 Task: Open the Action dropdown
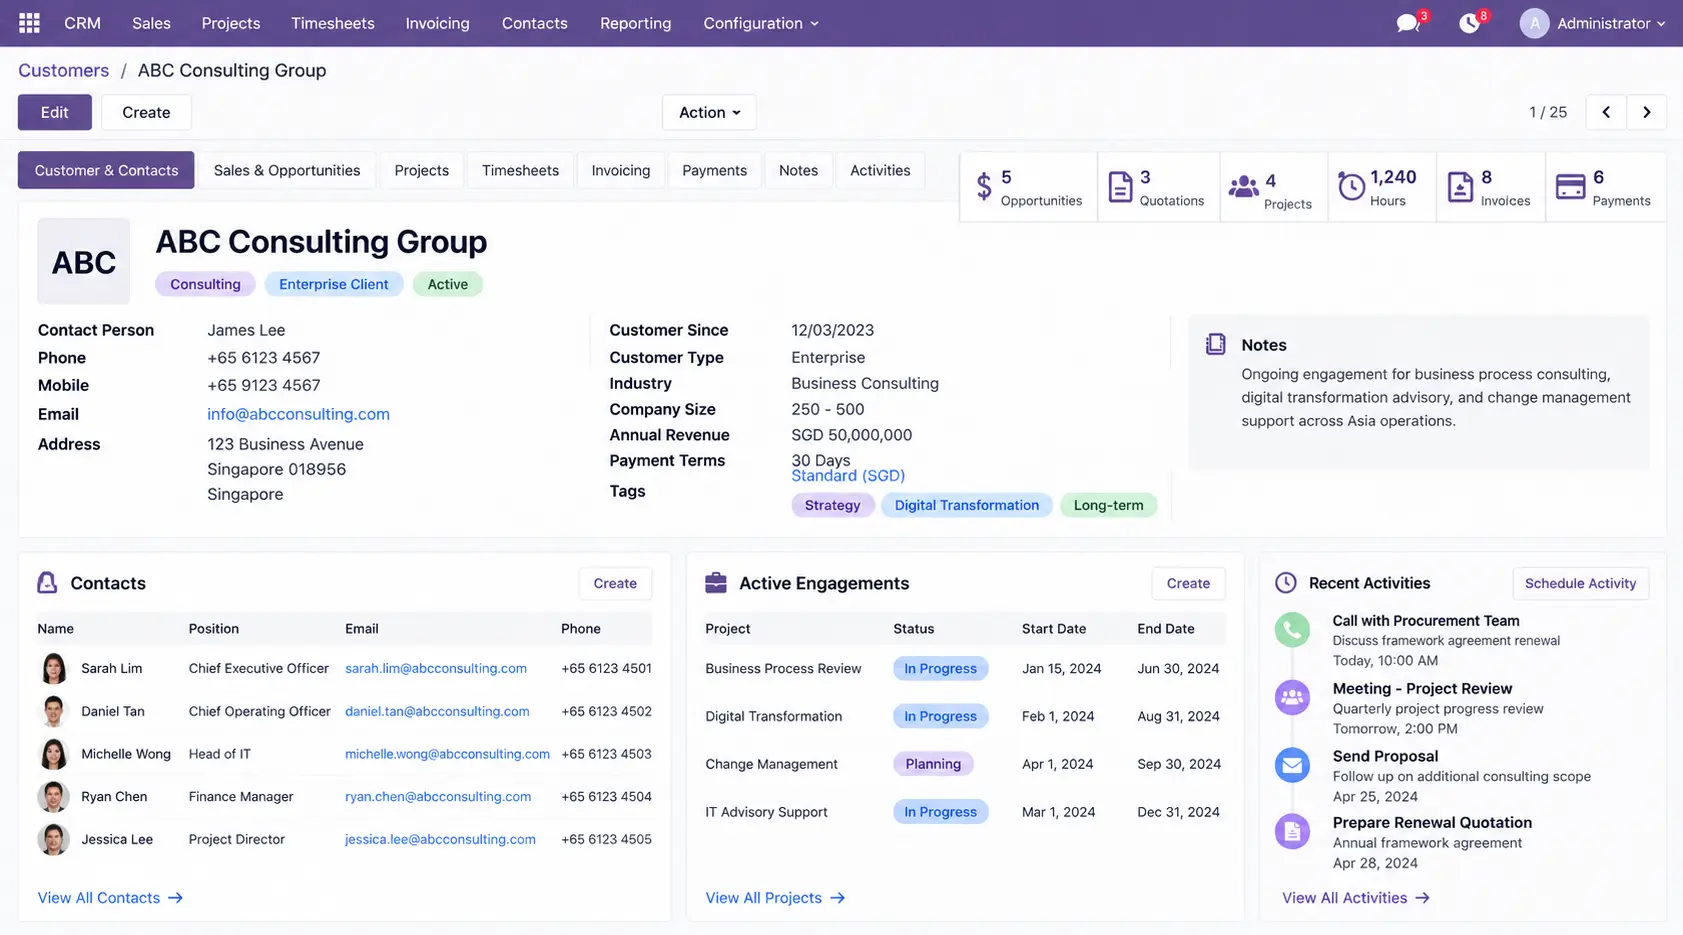pos(709,112)
